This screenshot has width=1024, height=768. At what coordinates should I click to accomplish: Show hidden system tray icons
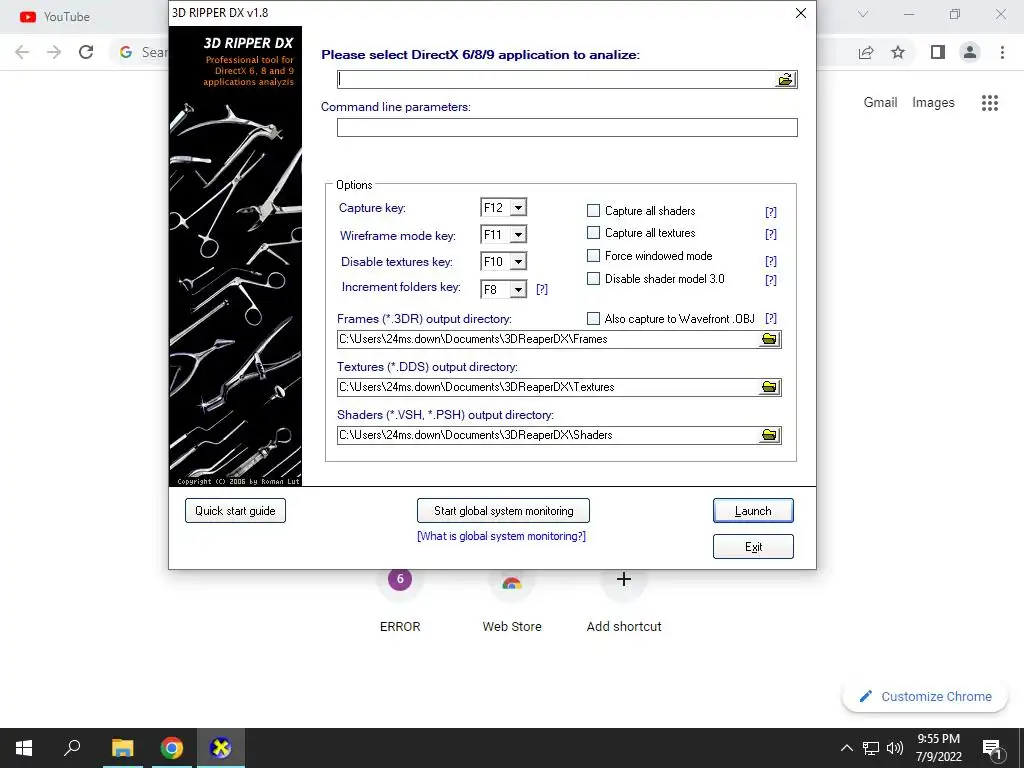[846, 748]
